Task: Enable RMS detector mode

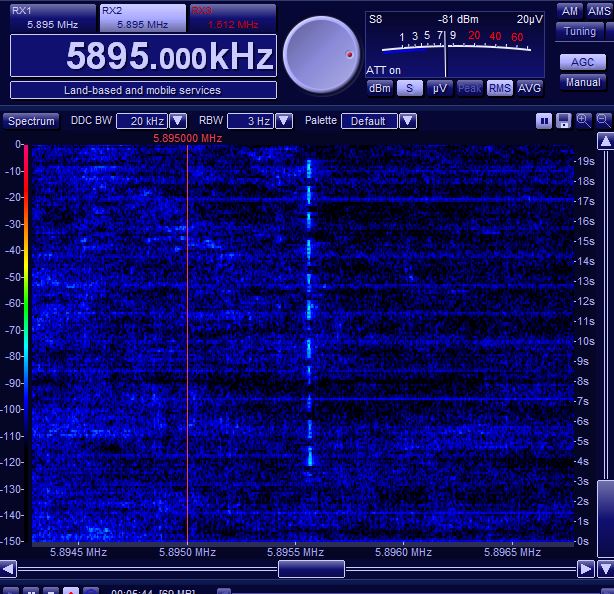Action: point(500,88)
